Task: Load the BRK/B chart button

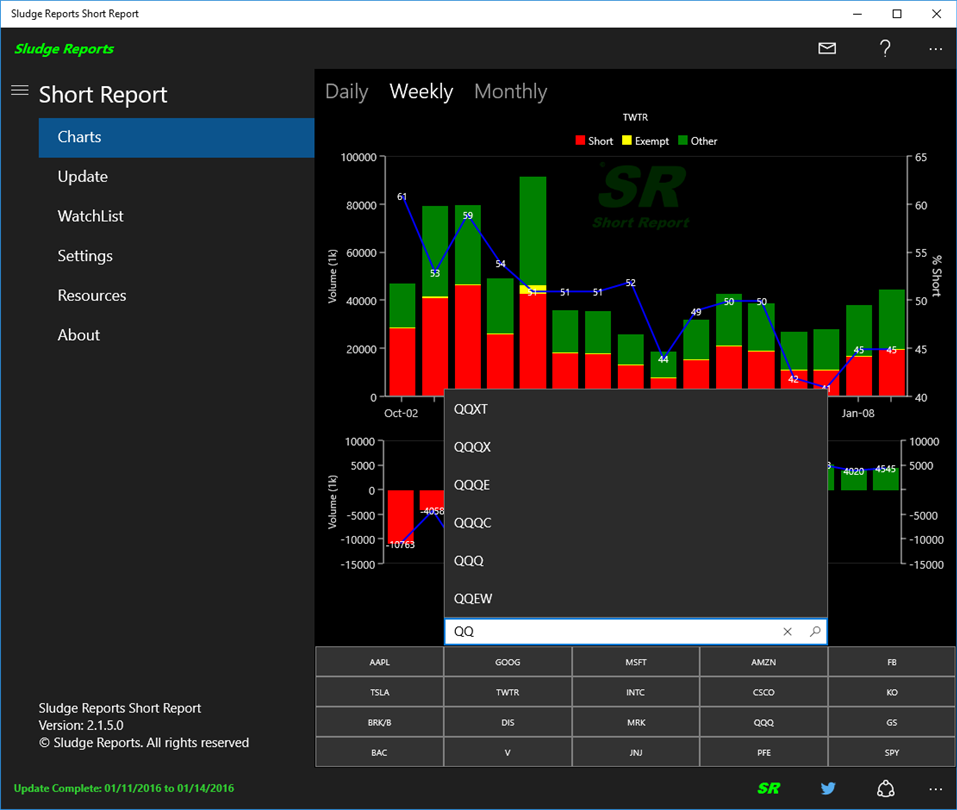Action: pyautogui.click(x=379, y=723)
